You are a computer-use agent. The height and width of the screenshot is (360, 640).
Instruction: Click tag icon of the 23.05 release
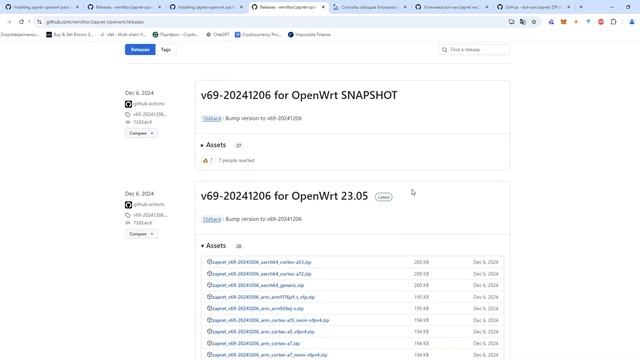pos(128,215)
